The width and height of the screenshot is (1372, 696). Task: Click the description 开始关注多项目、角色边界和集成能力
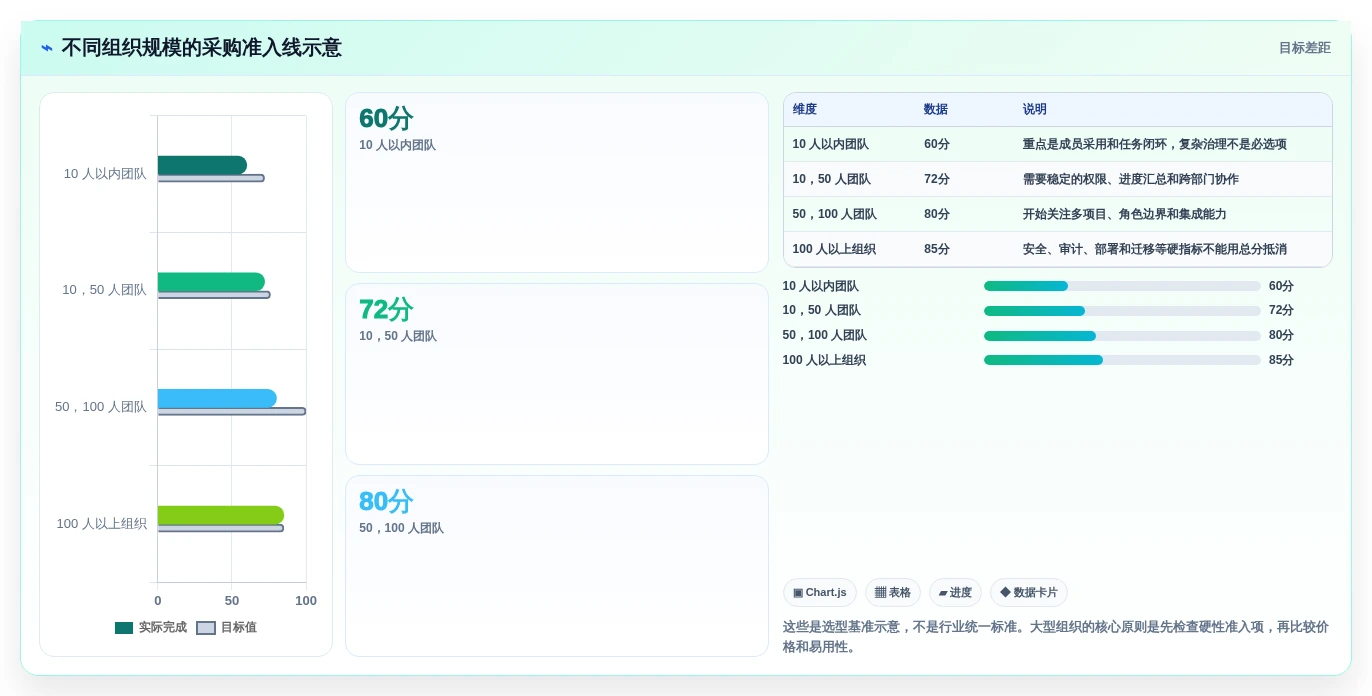point(1125,214)
